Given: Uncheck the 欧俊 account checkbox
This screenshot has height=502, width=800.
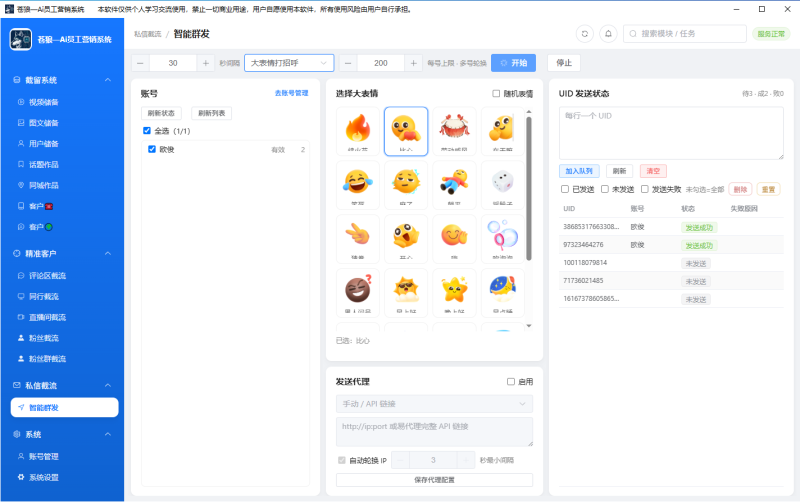Looking at the screenshot, I should click(152, 149).
